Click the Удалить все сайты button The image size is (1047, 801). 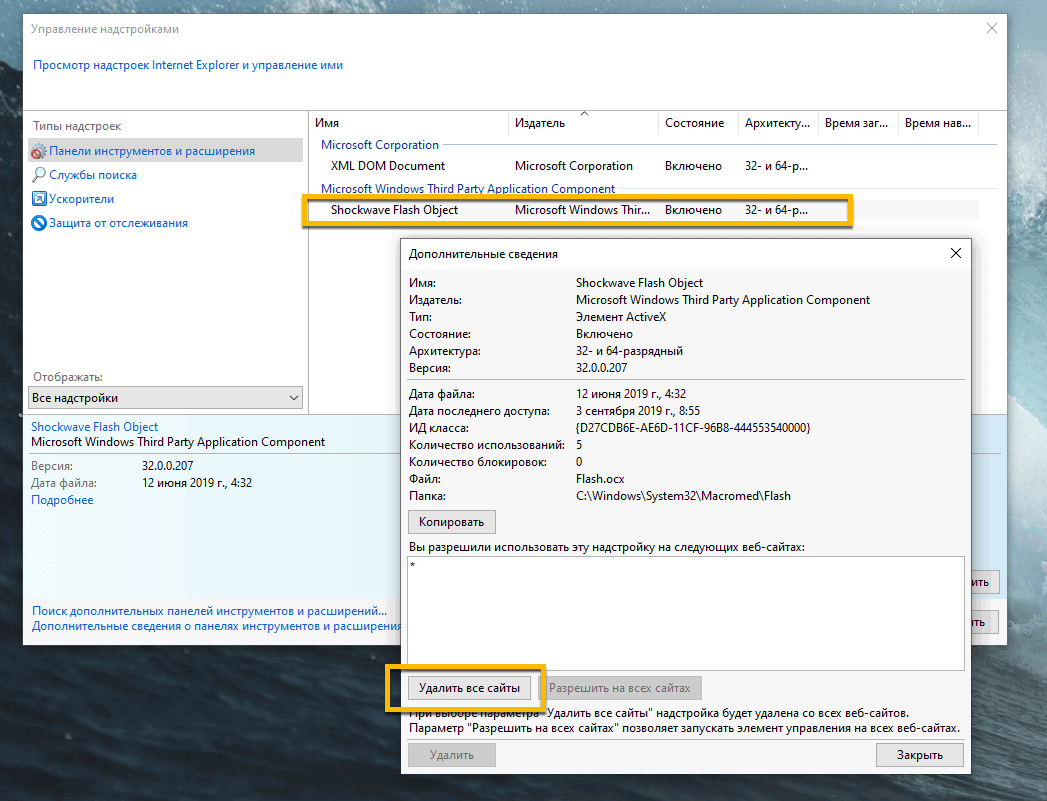pos(471,687)
